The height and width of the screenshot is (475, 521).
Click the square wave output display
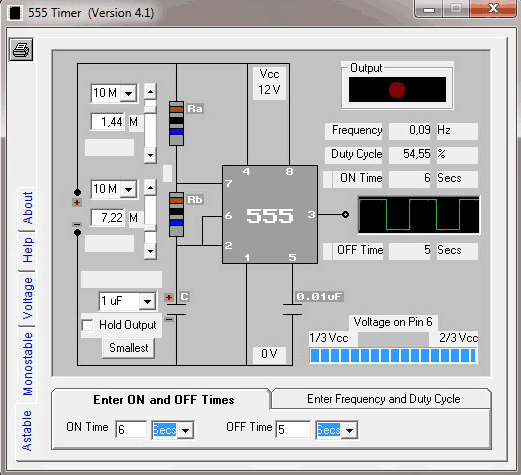click(x=419, y=215)
